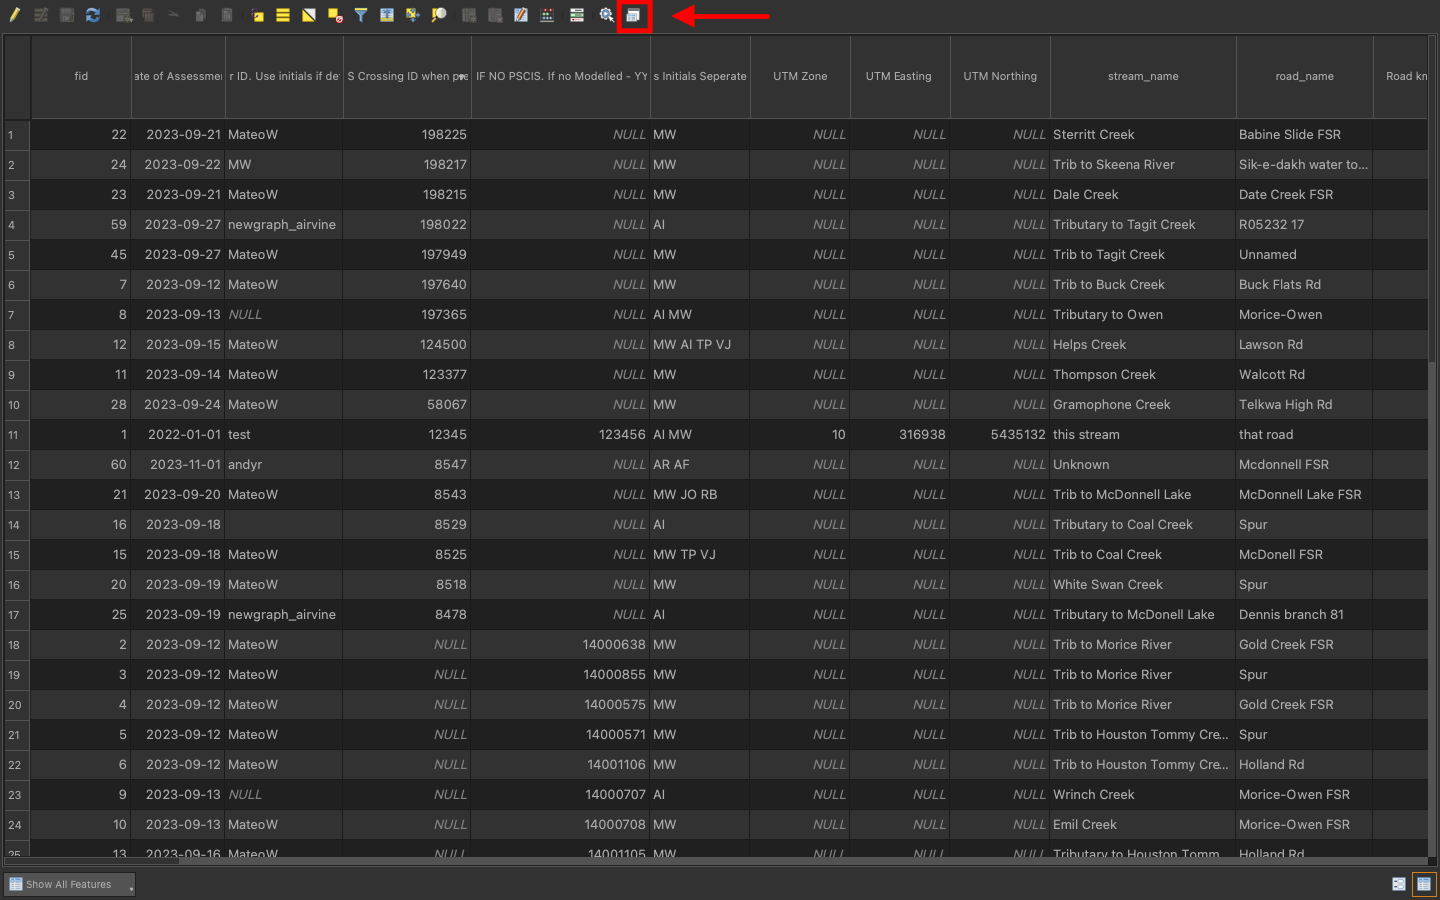Click the new field icon
The width and height of the screenshot is (1440, 900).
click(x=469, y=15)
